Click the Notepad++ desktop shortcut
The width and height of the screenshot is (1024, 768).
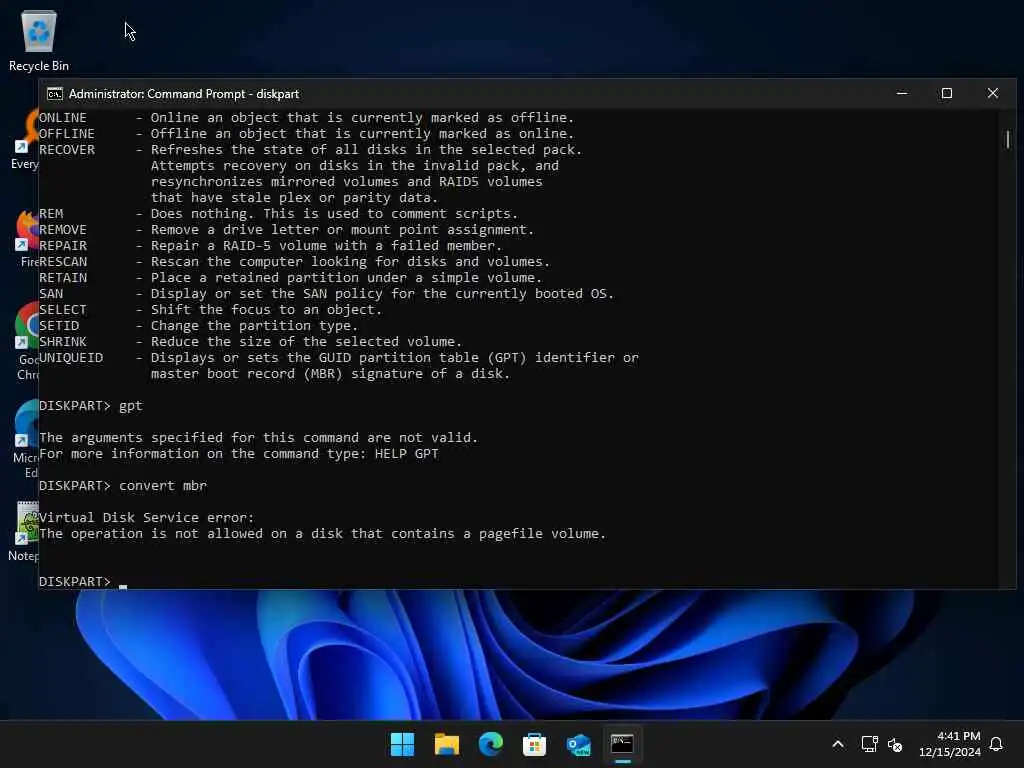coord(26,532)
